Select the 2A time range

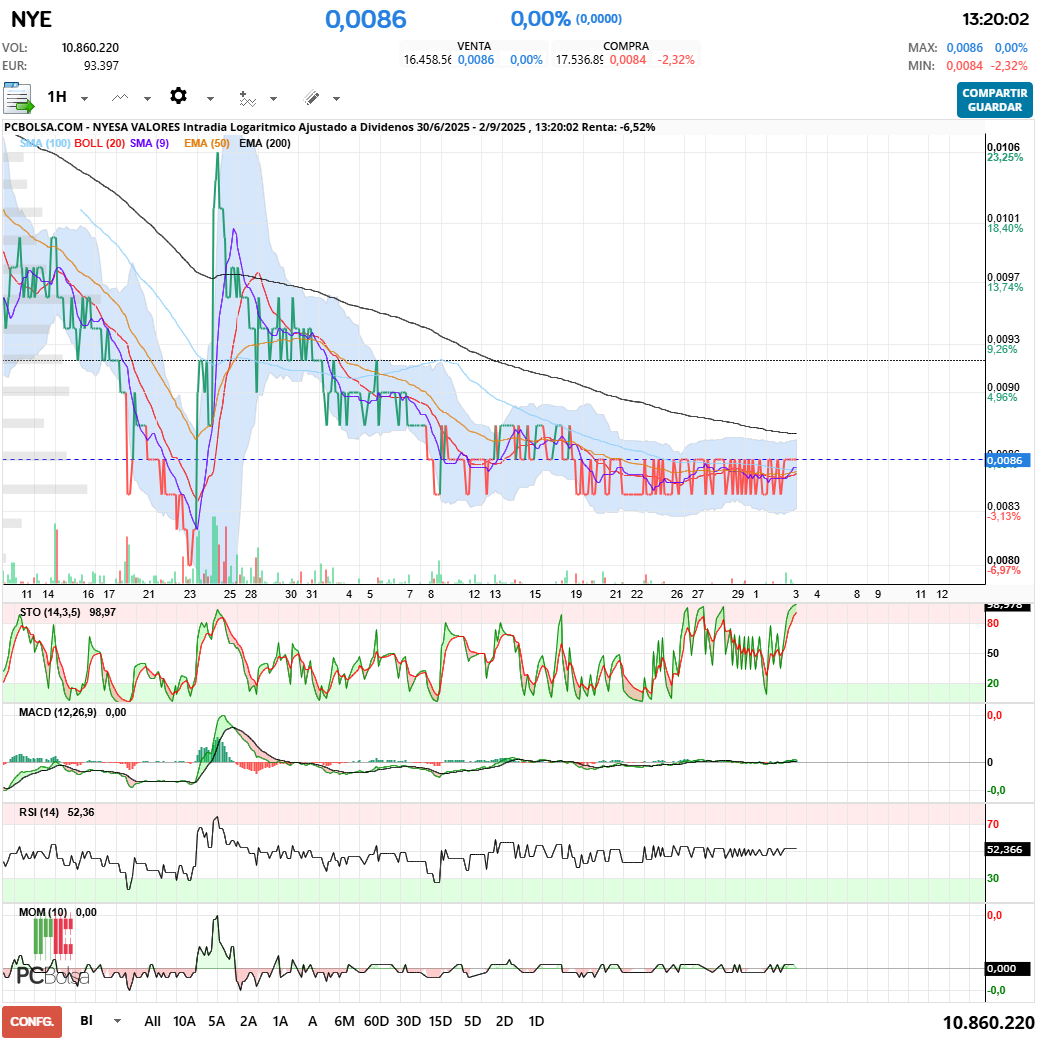click(249, 1022)
